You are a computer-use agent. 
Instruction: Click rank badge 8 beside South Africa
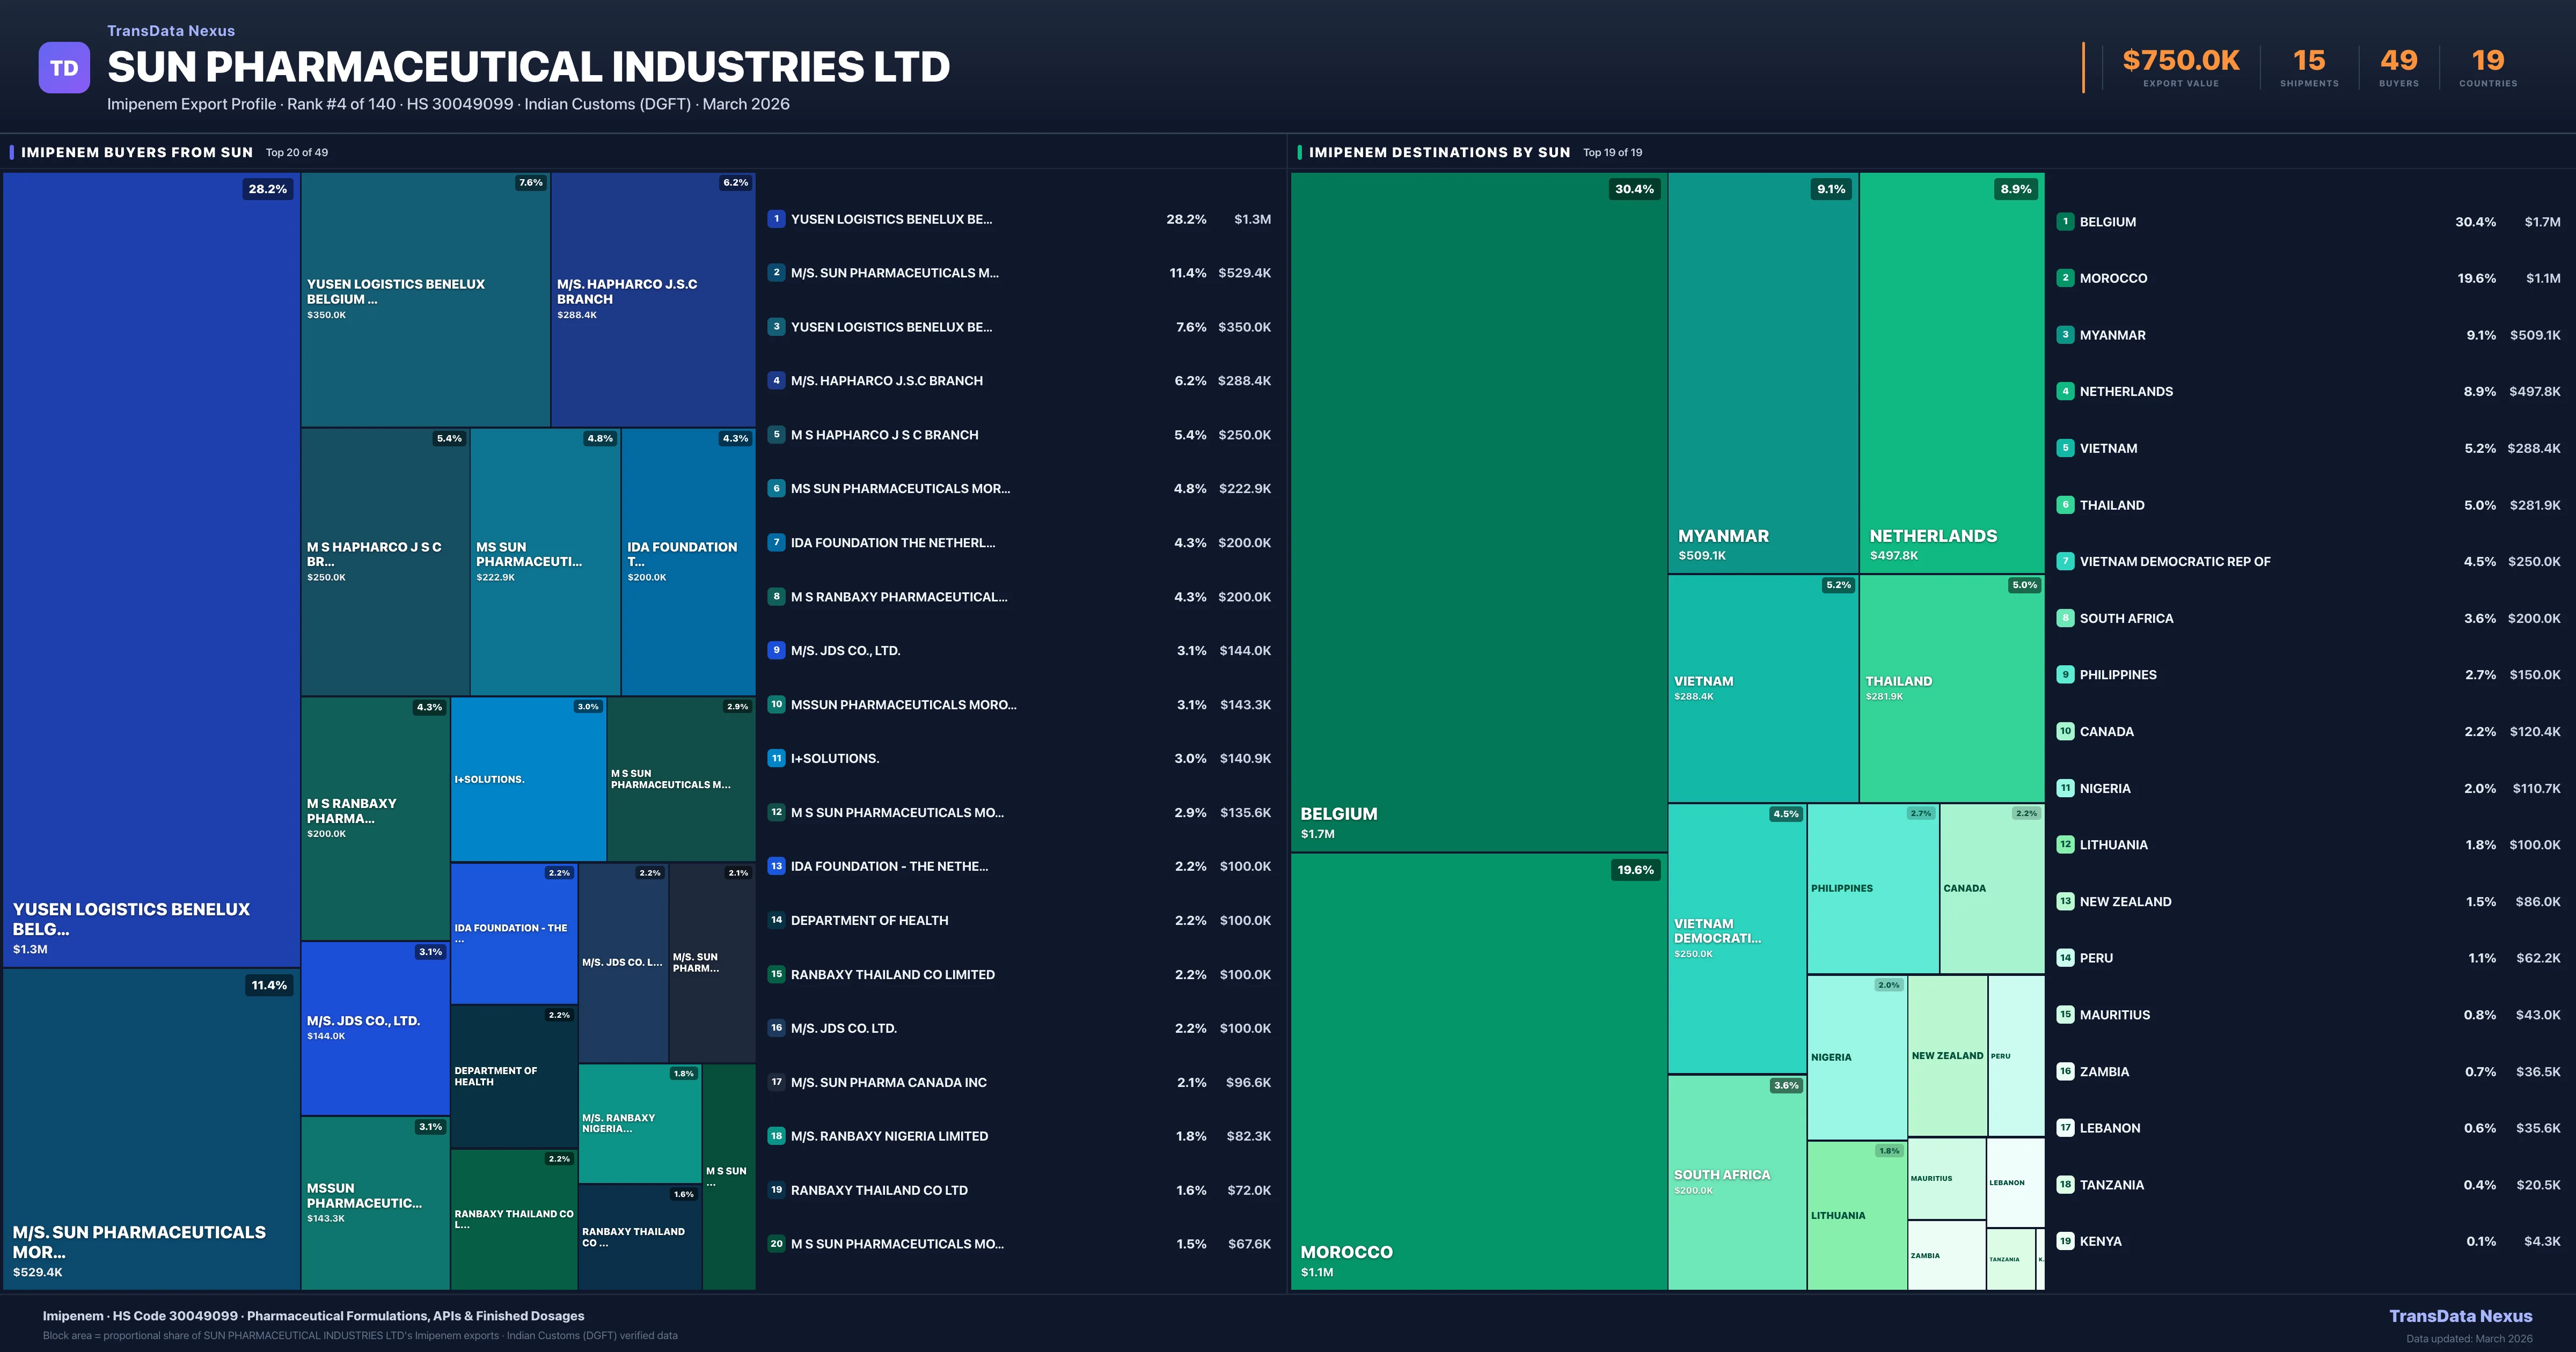[2065, 618]
